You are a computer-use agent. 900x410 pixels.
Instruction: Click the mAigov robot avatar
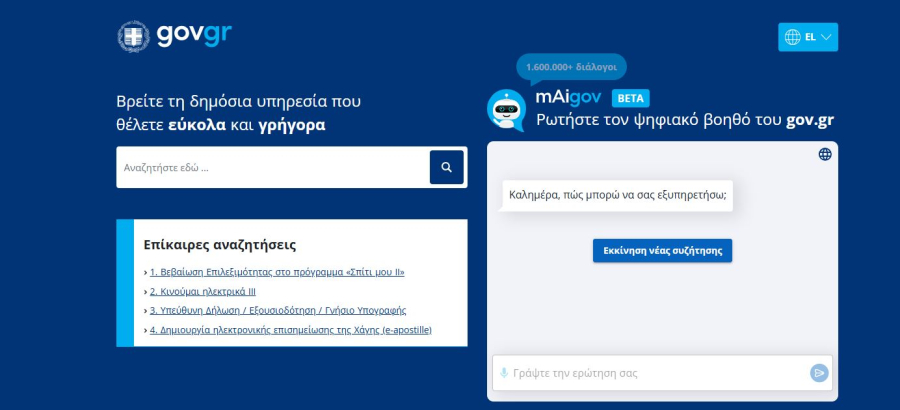506,110
